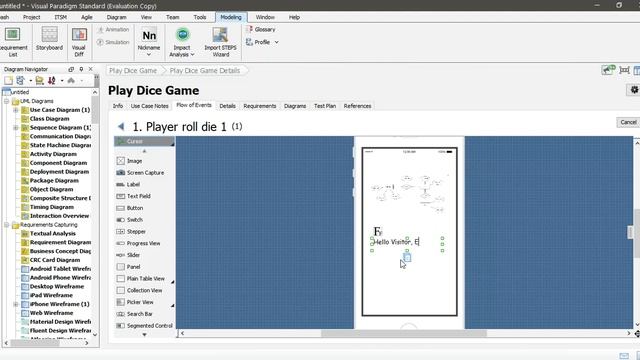Expand the Use Case Diagram node
640x360 pixels.
16,110
